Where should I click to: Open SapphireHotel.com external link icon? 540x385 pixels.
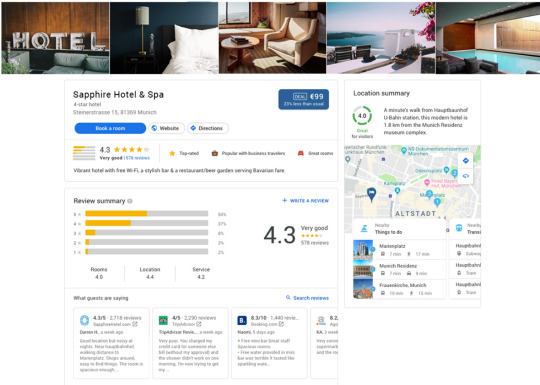(135, 324)
